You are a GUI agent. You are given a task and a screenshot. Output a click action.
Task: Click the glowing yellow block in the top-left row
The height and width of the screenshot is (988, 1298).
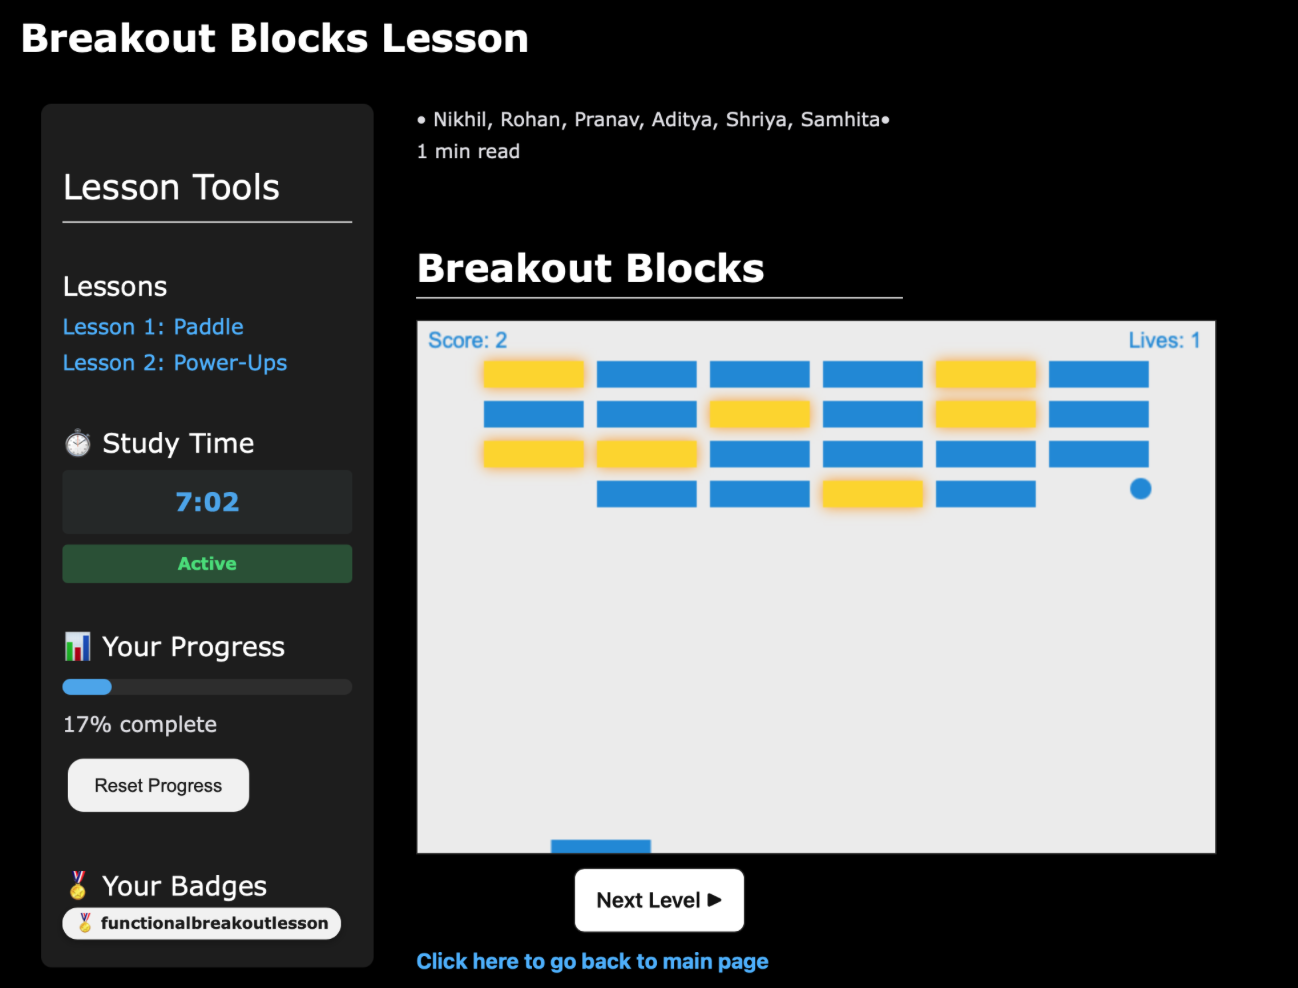pyautogui.click(x=533, y=373)
